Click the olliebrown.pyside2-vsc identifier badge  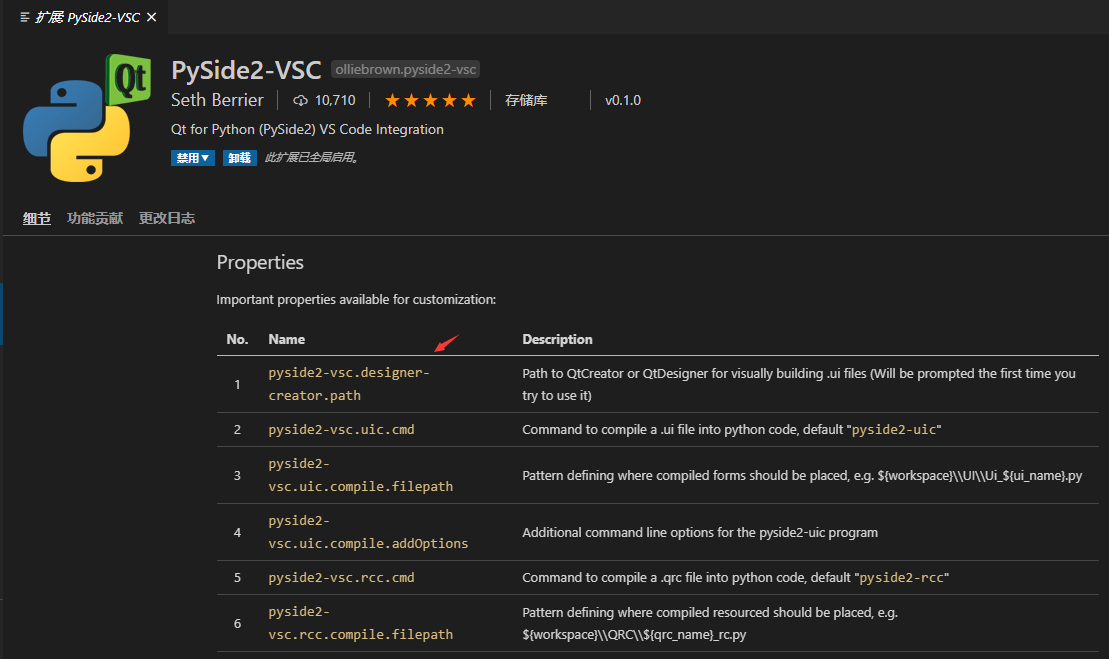[x=406, y=70]
